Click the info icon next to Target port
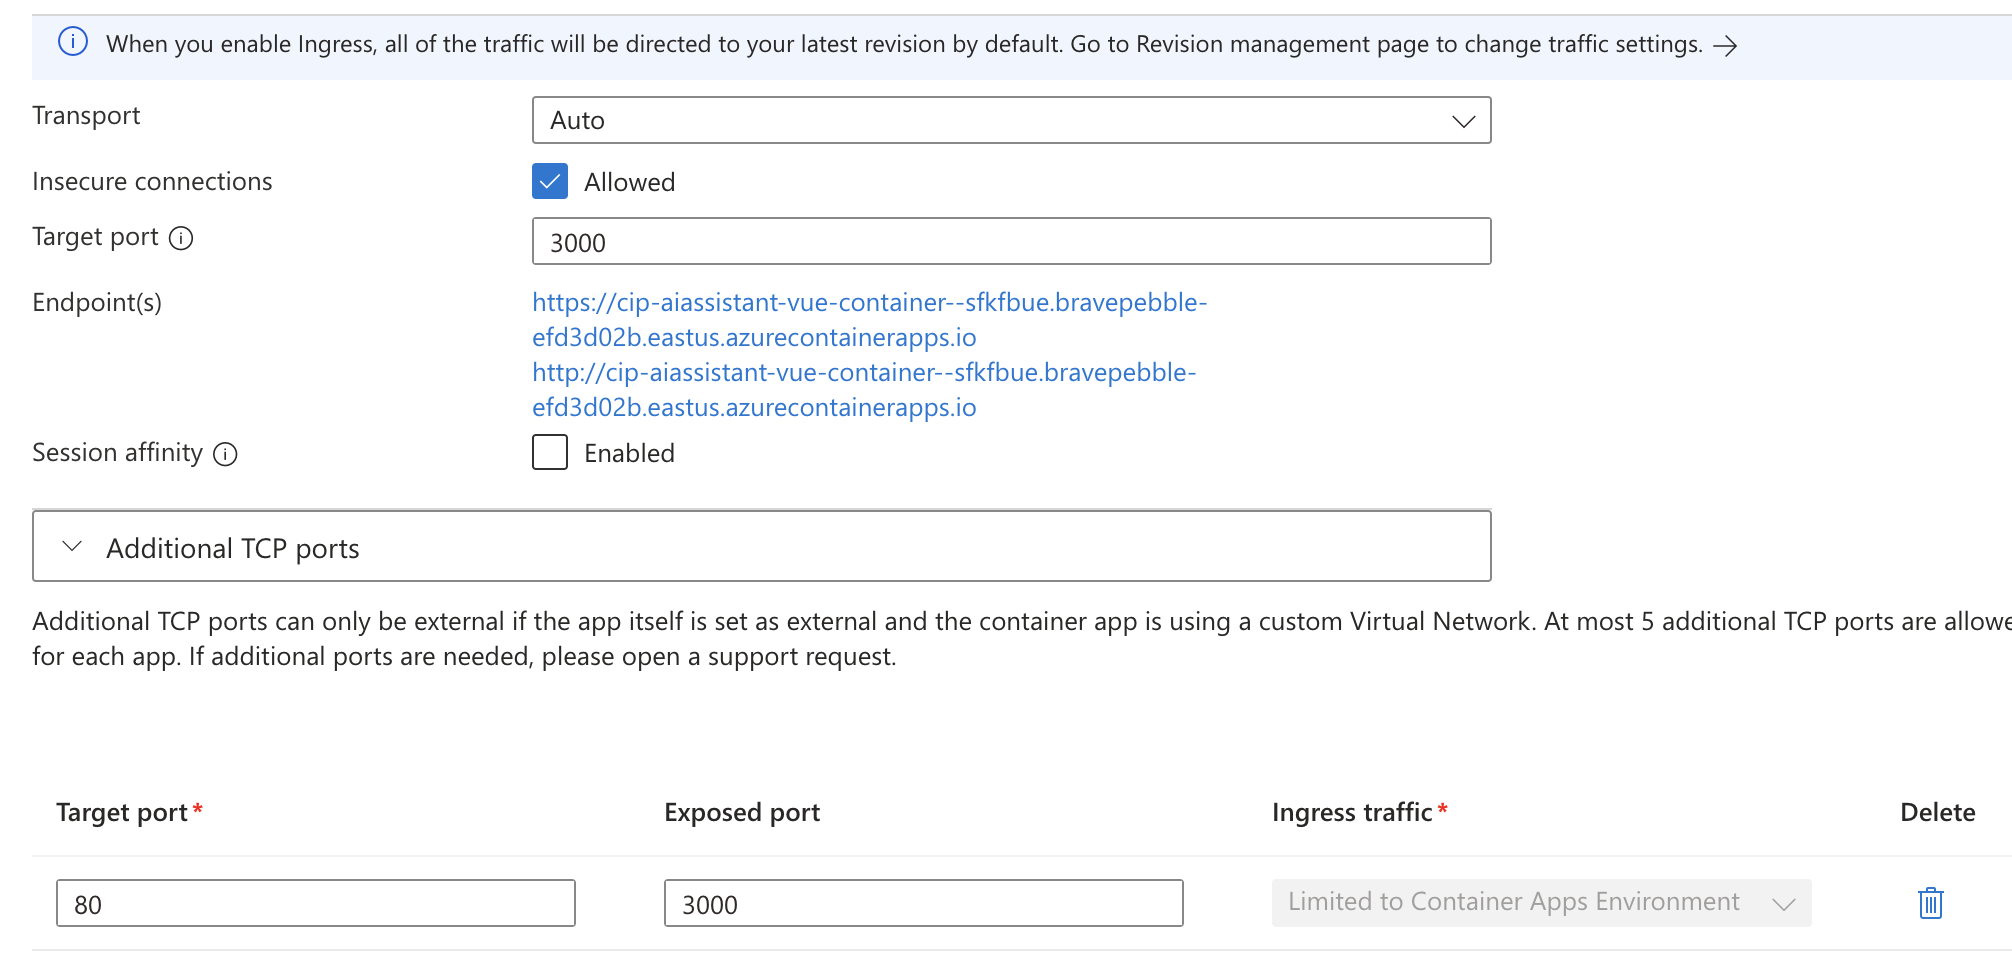This screenshot has height=956, width=2012. click(x=181, y=238)
